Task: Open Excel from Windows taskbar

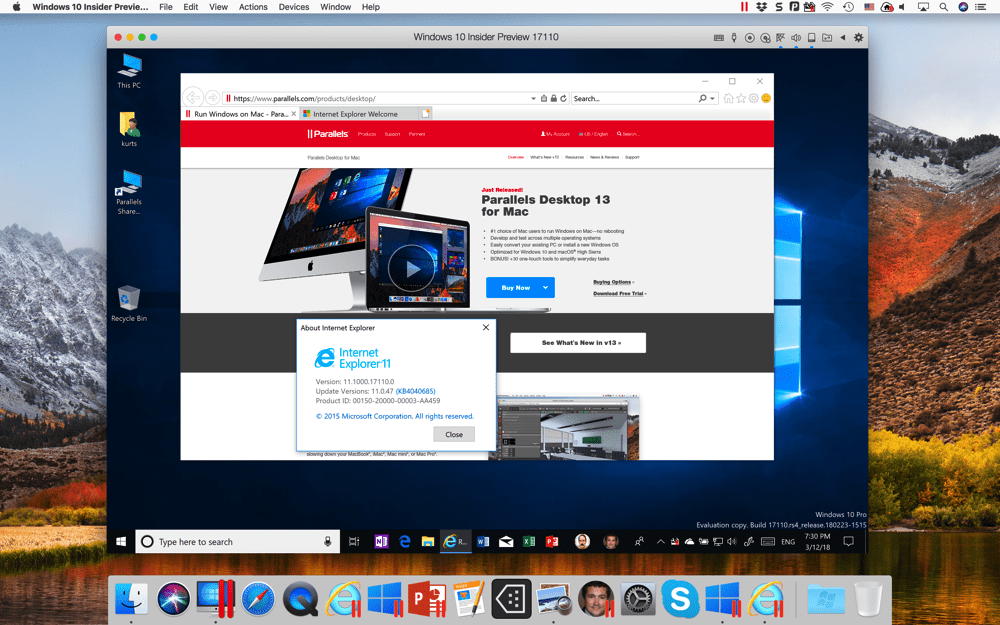Action: [x=529, y=541]
